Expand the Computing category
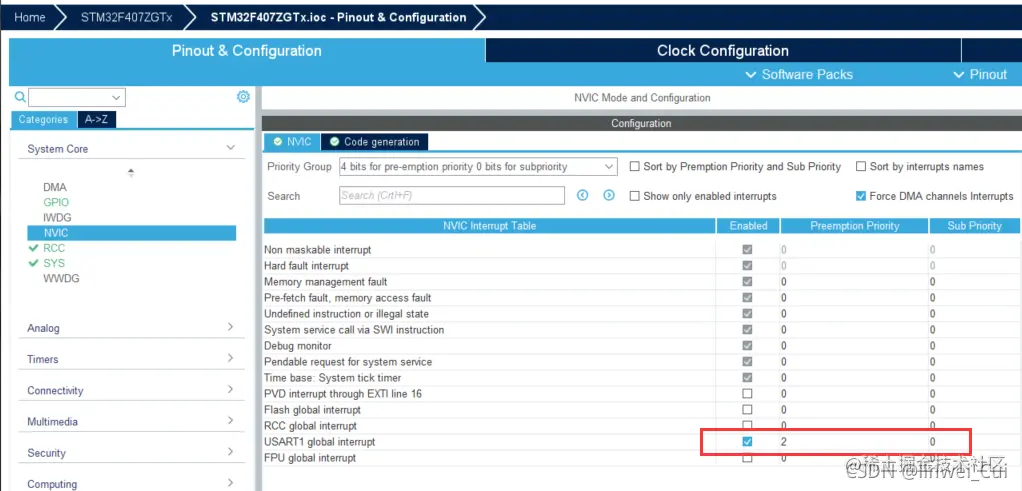Viewport: 1022px width, 491px height. (230, 483)
